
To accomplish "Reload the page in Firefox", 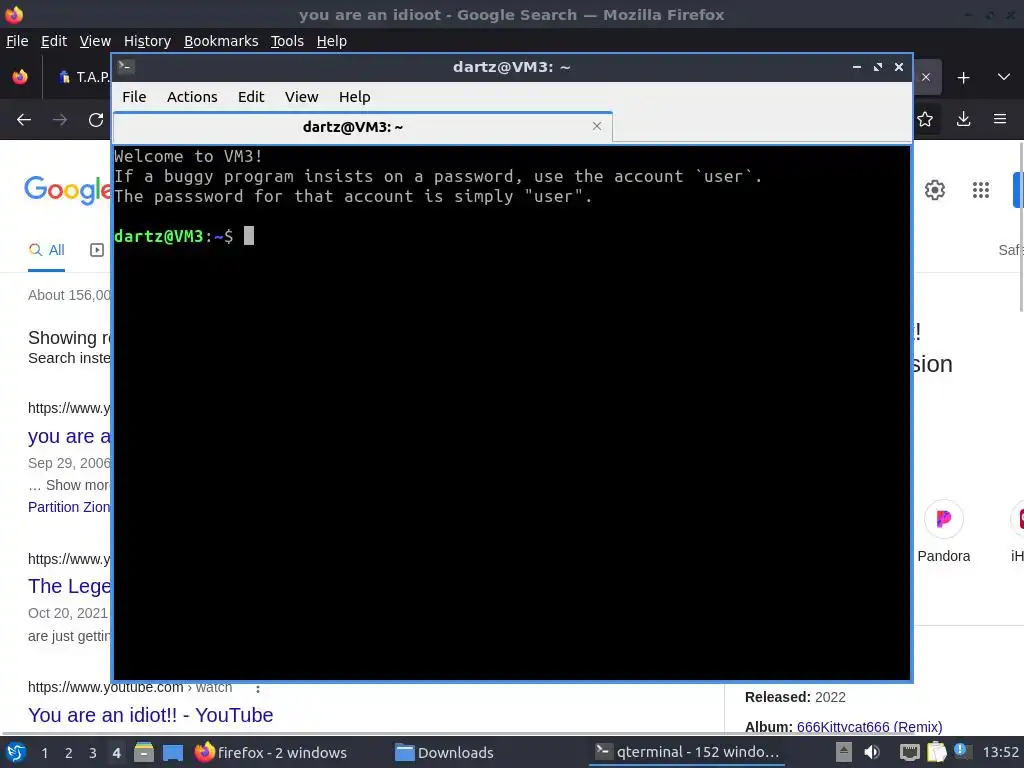I will (x=96, y=120).
